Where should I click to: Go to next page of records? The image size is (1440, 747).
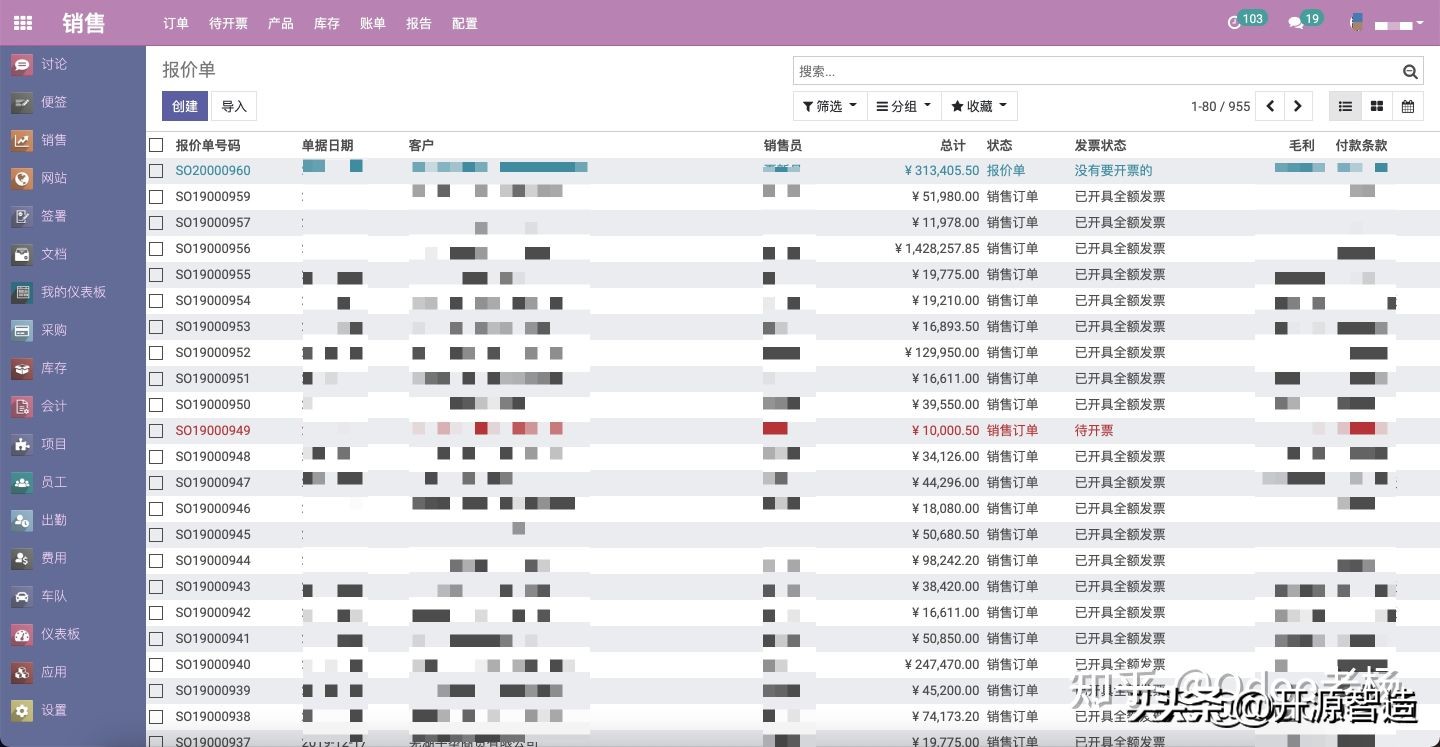pyautogui.click(x=1298, y=106)
